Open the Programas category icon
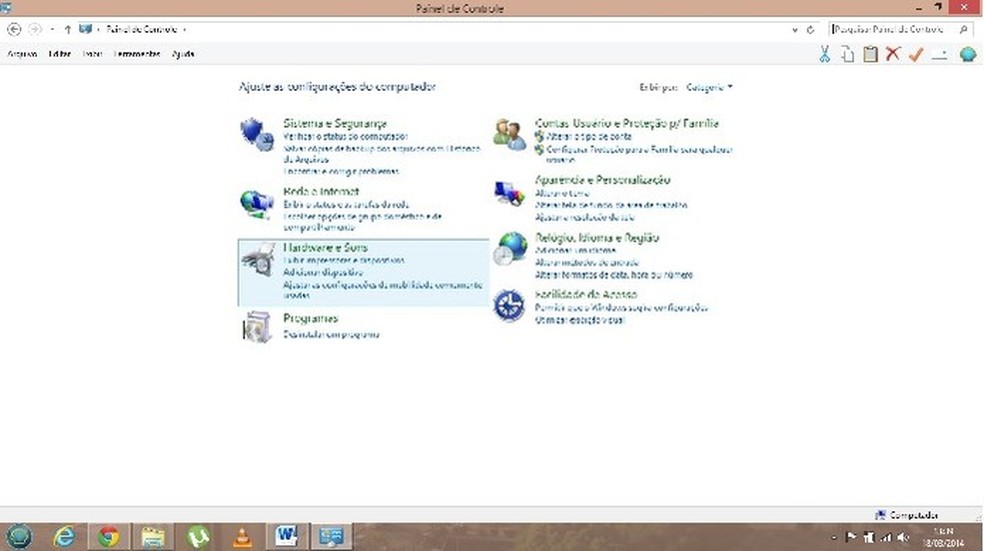The image size is (984, 551). (256, 326)
